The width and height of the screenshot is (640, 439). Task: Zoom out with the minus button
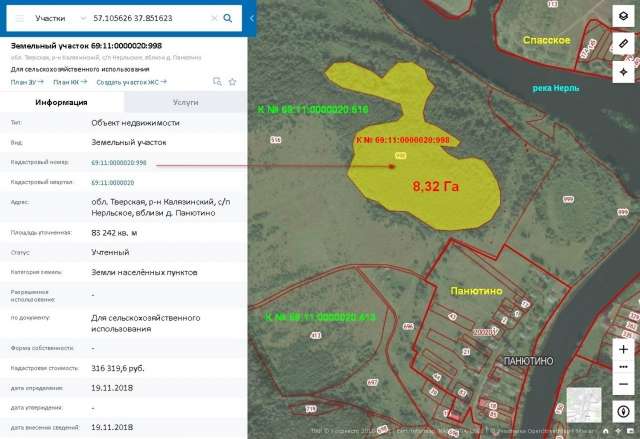click(x=623, y=384)
